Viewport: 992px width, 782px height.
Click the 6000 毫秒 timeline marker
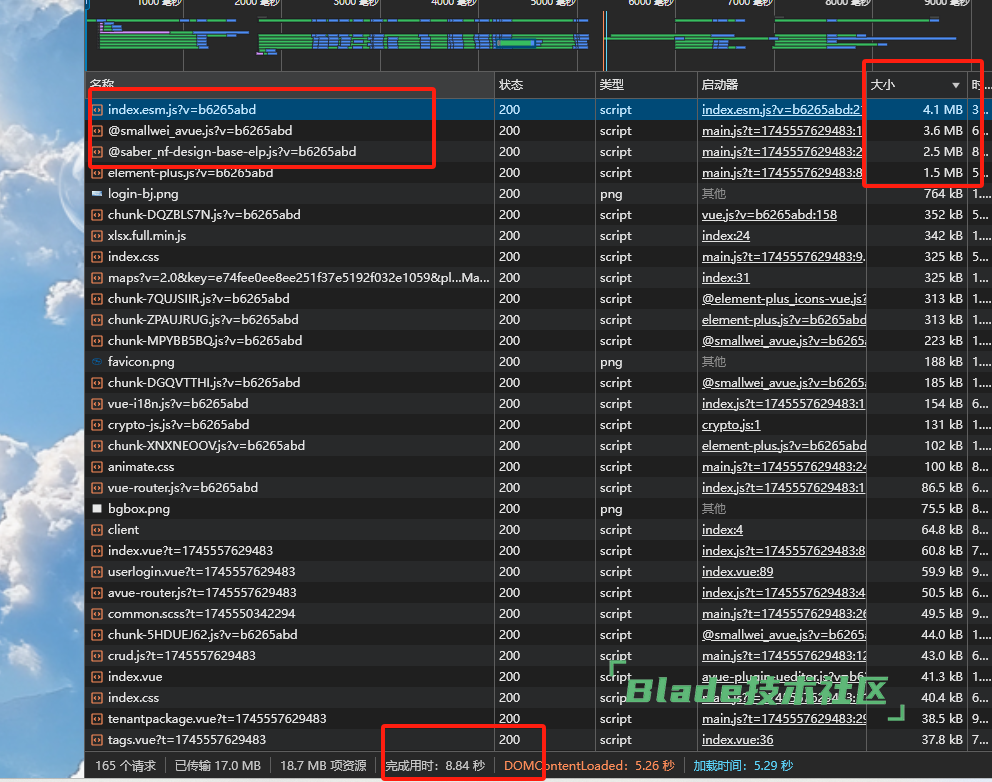(651, 3)
